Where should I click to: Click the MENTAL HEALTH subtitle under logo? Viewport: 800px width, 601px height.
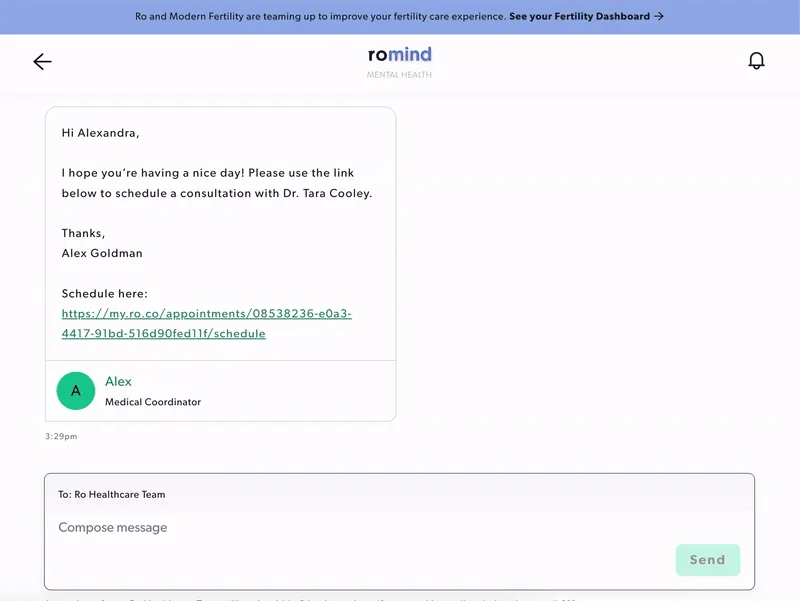click(x=399, y=75)
